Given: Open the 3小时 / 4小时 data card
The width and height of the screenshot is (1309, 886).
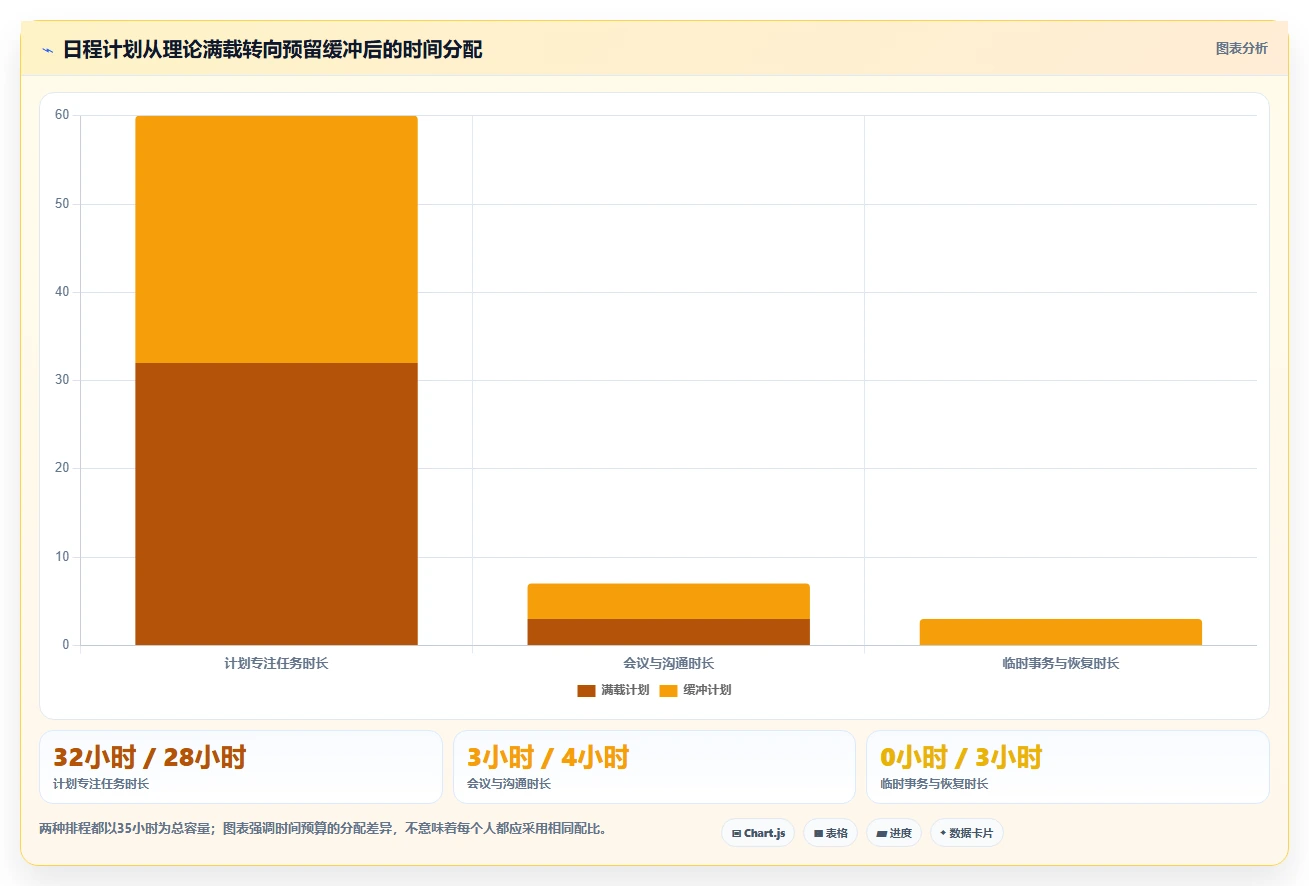Looking at the screenshot, I should click(654, 767).
